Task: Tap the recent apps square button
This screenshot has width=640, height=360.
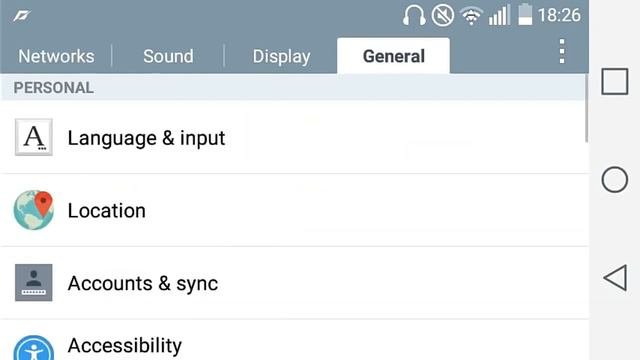Action: 615,82
